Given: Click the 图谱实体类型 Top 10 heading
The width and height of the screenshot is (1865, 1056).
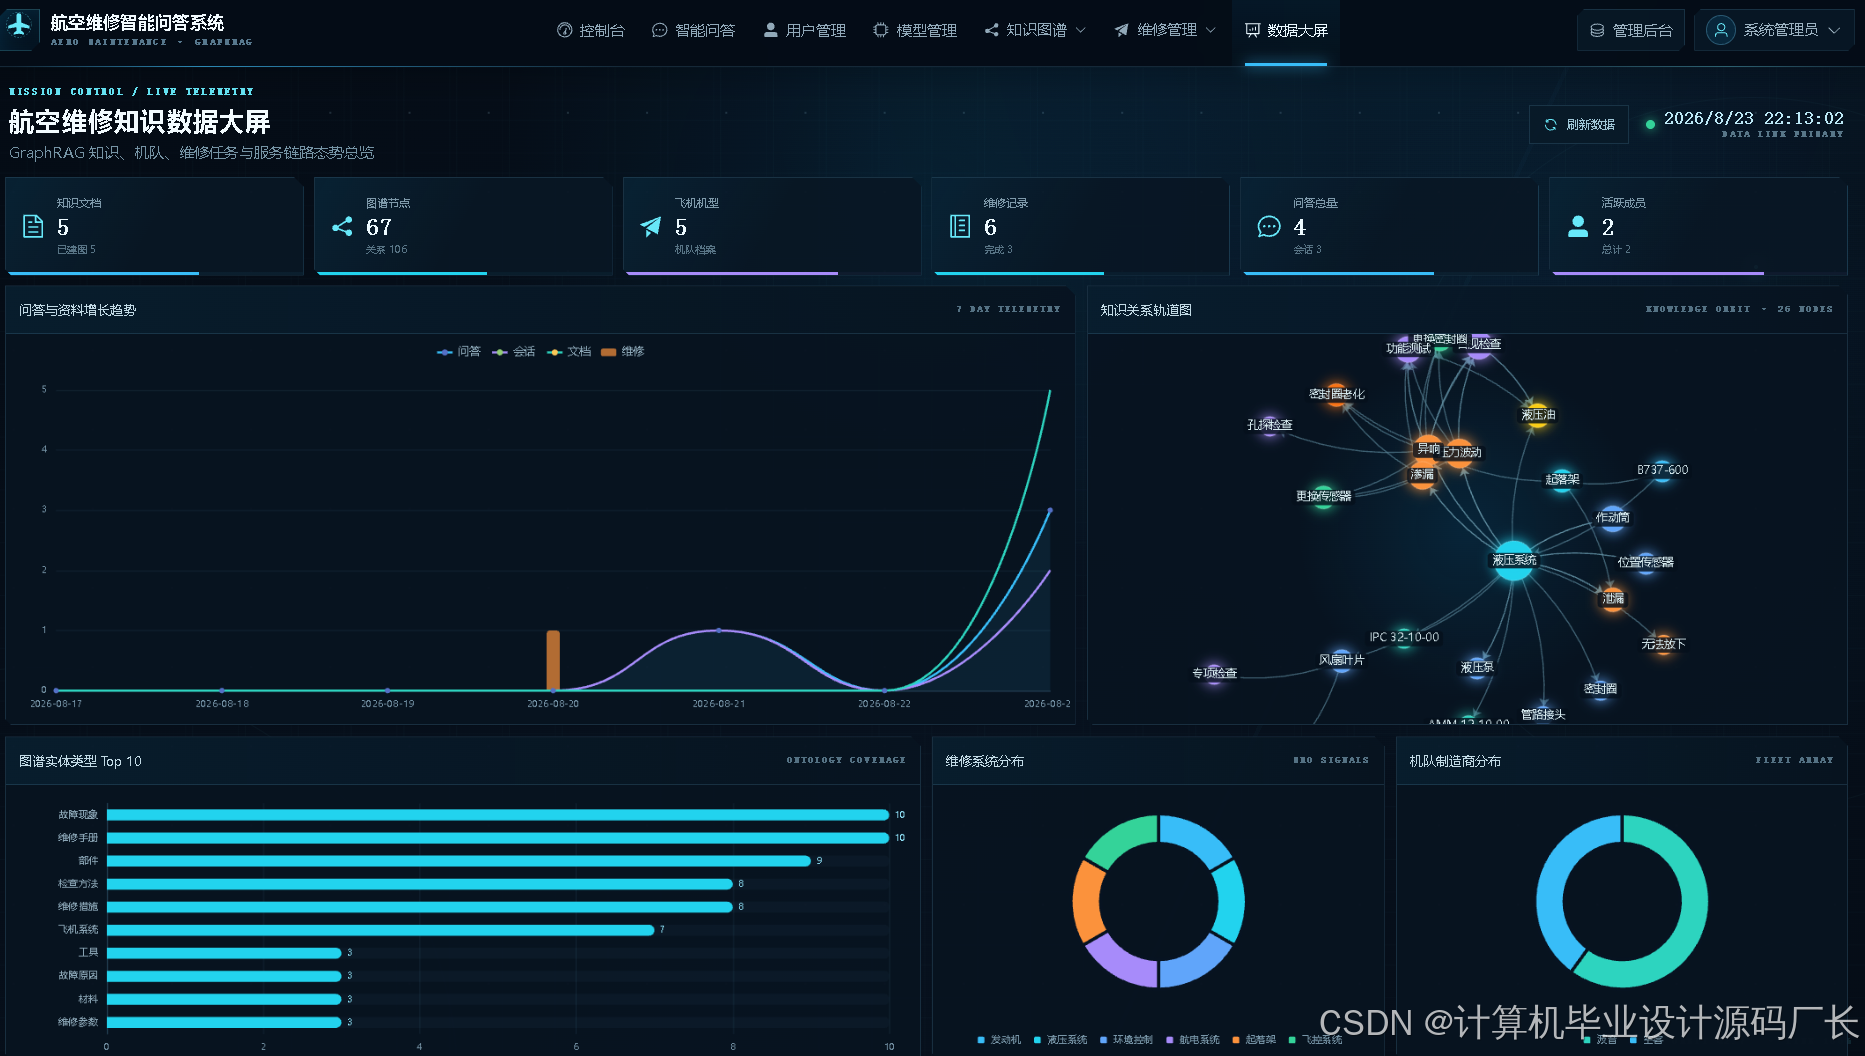Looking at the screenshot, I should click(x=80, y=761).
